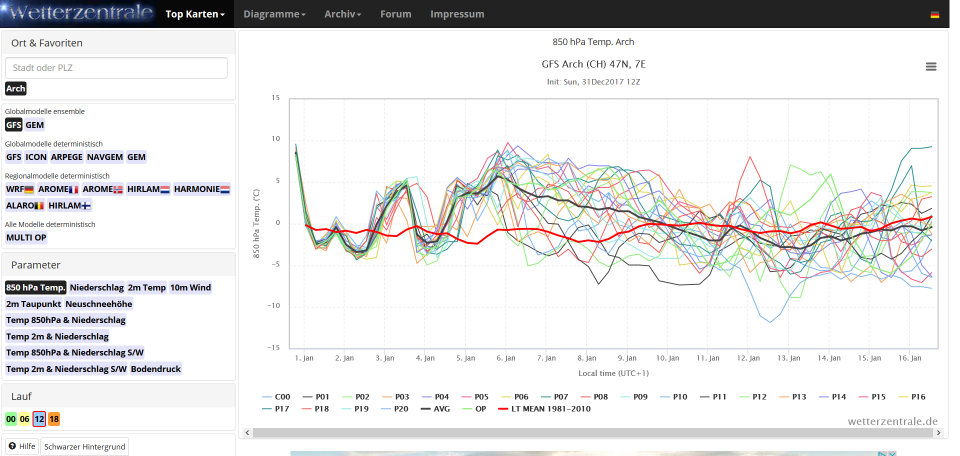This screenshot has height=456, width=960.
Task: Choose AROME model with French flag
Action: pos(58,189)
